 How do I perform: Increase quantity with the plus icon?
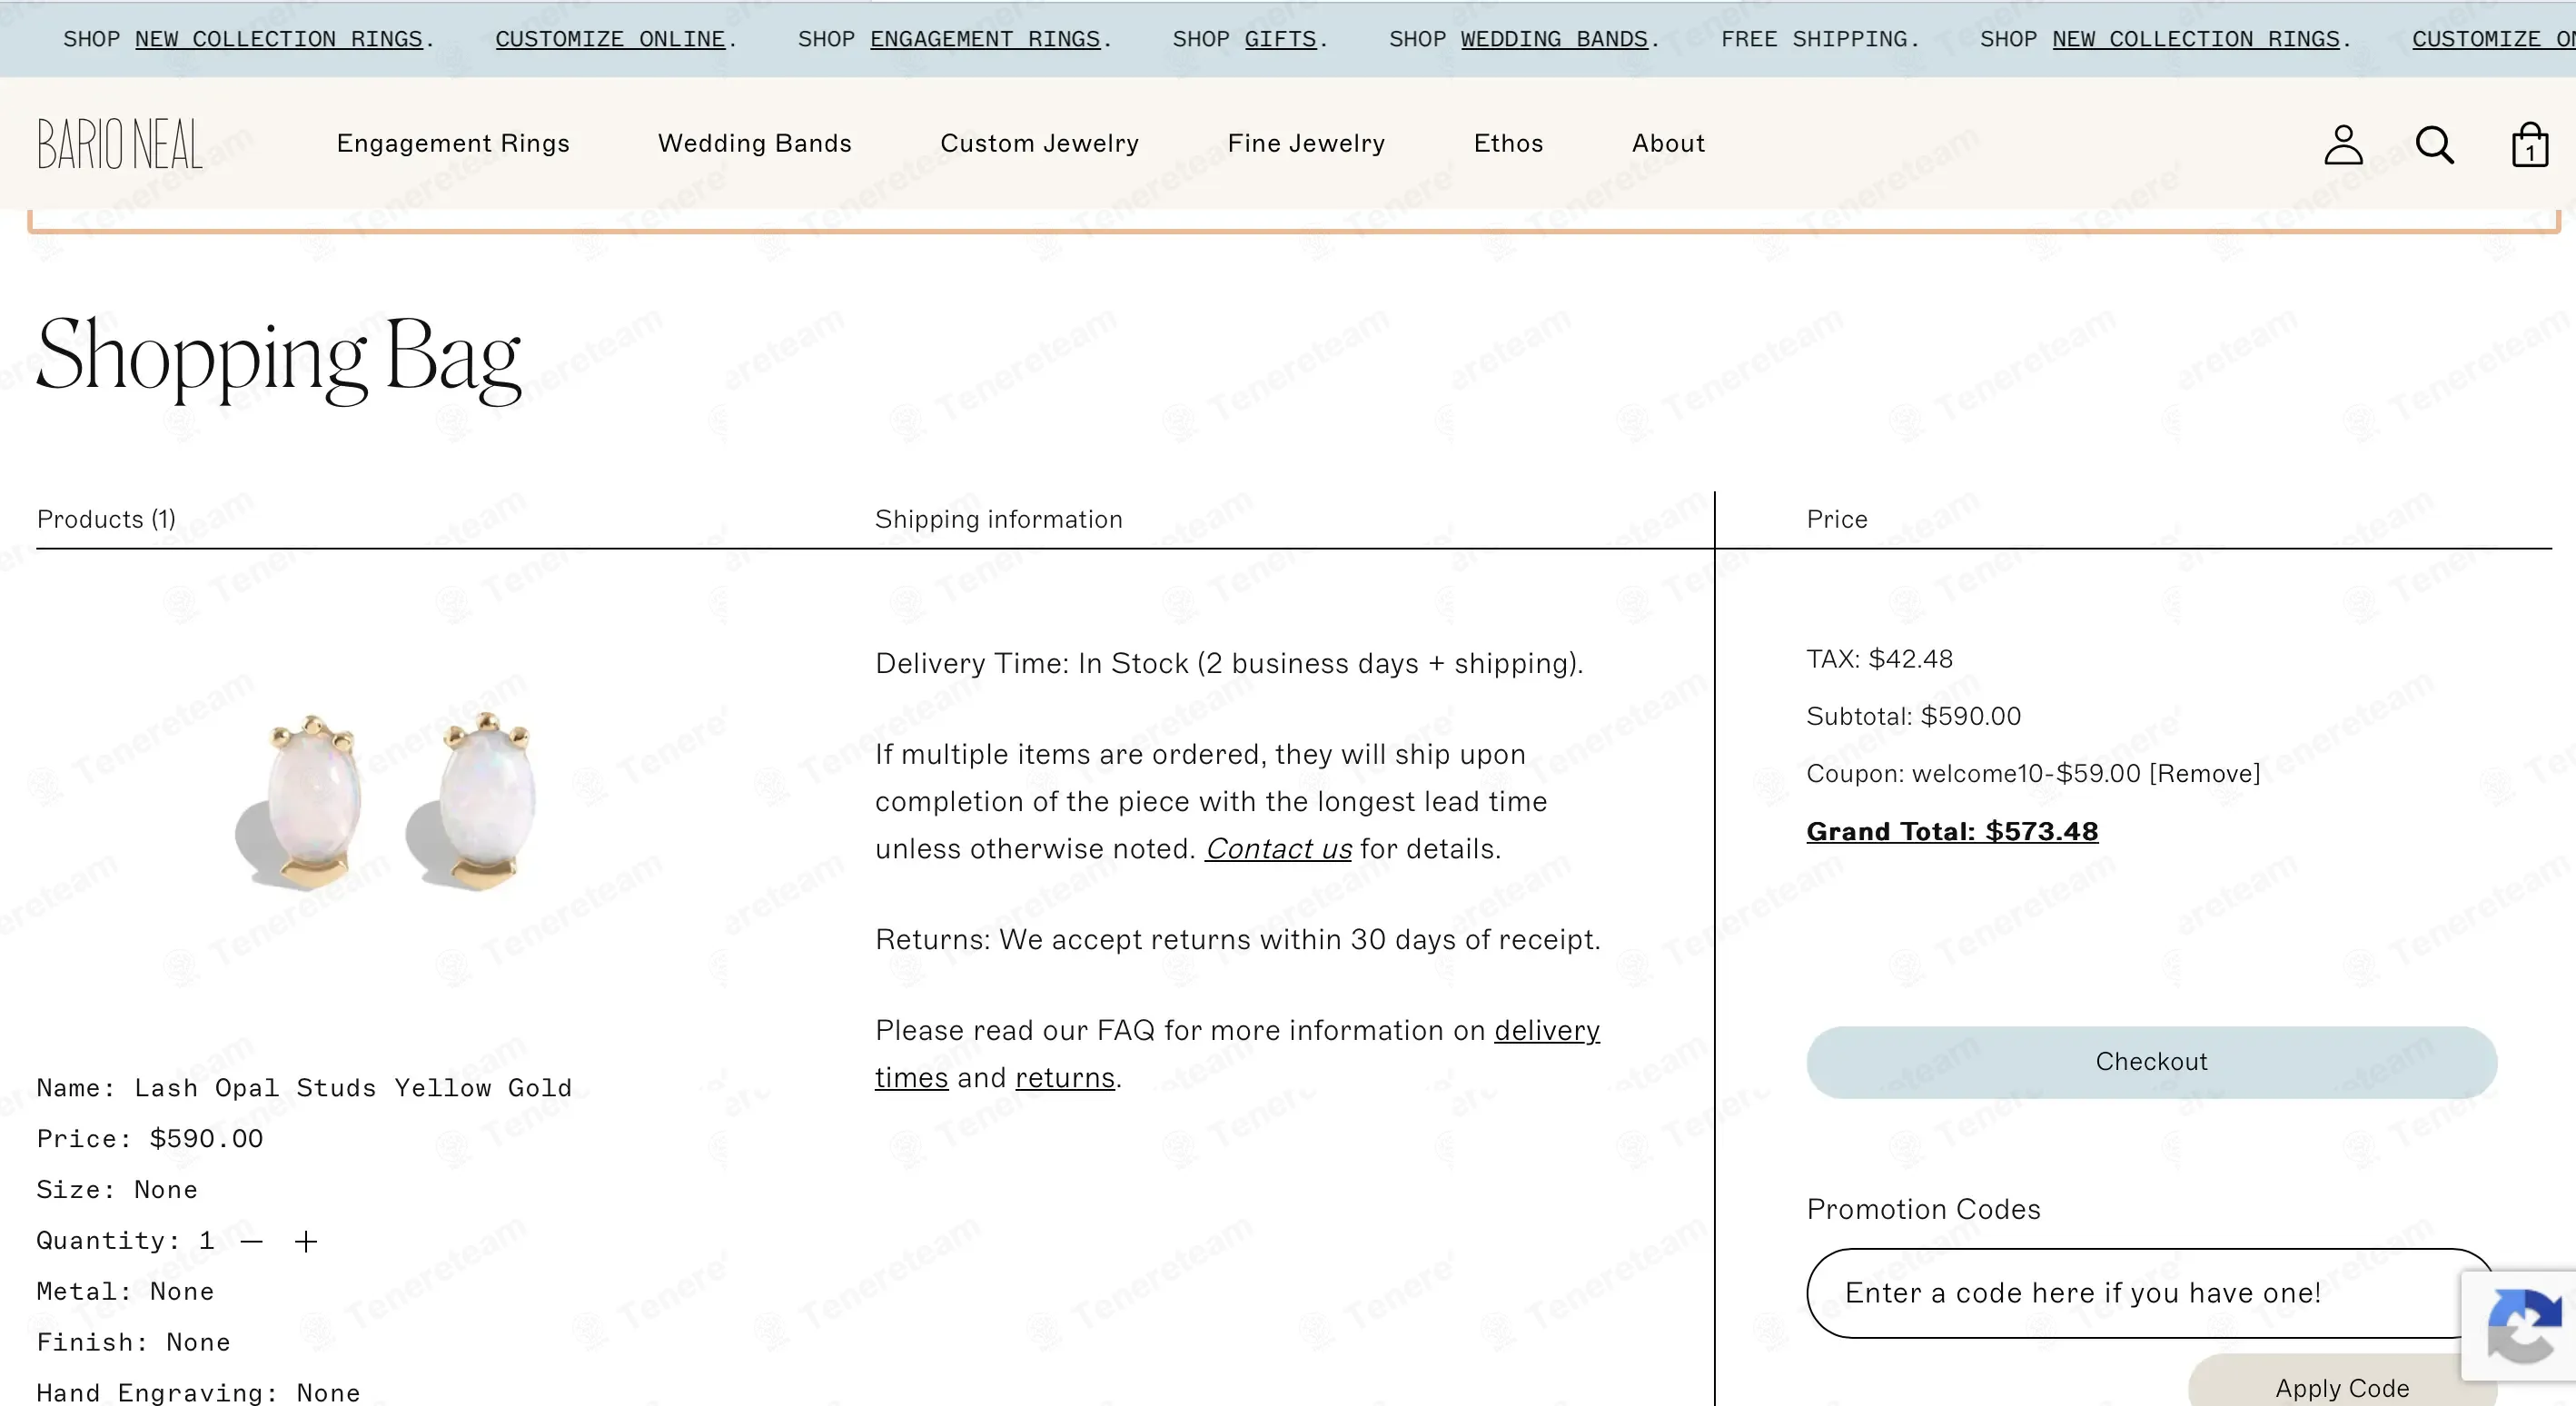(306, 1241)
